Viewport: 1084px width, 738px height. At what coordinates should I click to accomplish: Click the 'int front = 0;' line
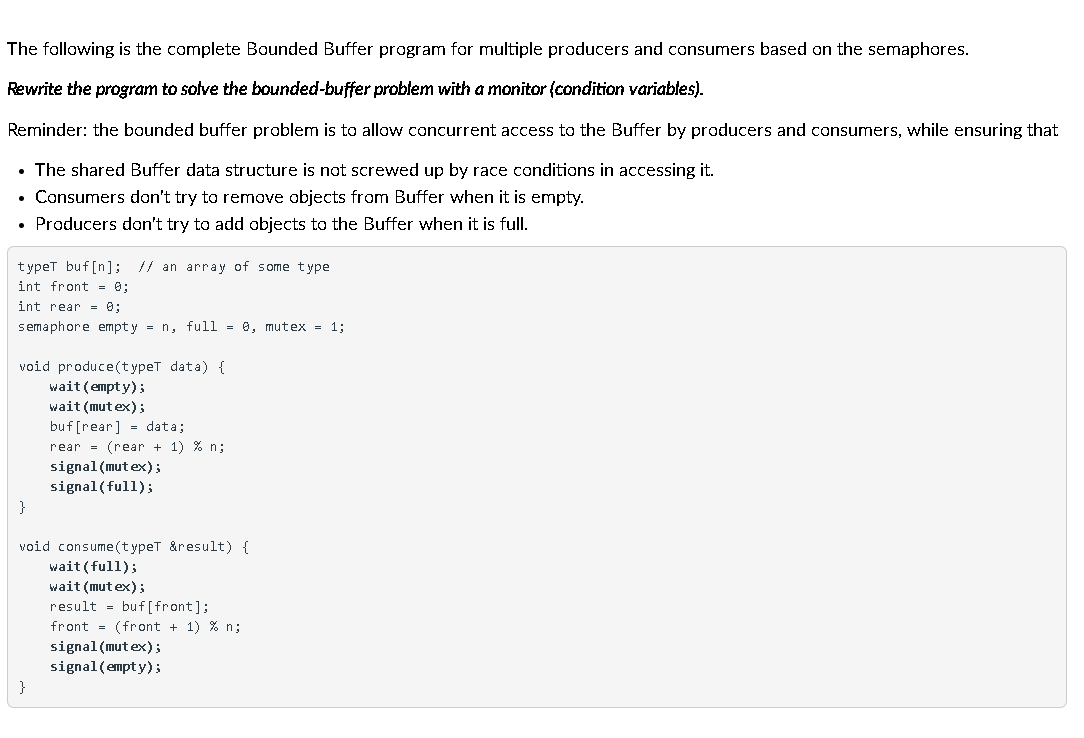[x=73, y=287]
